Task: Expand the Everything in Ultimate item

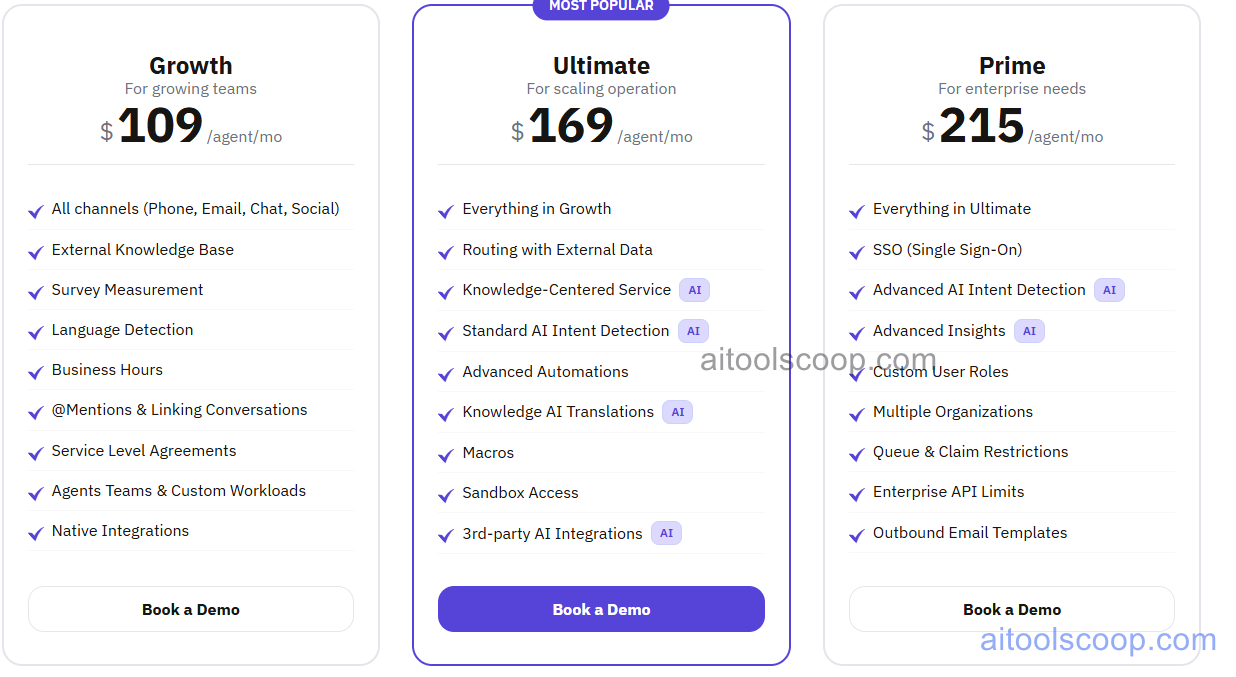Action: coord(950,209)
